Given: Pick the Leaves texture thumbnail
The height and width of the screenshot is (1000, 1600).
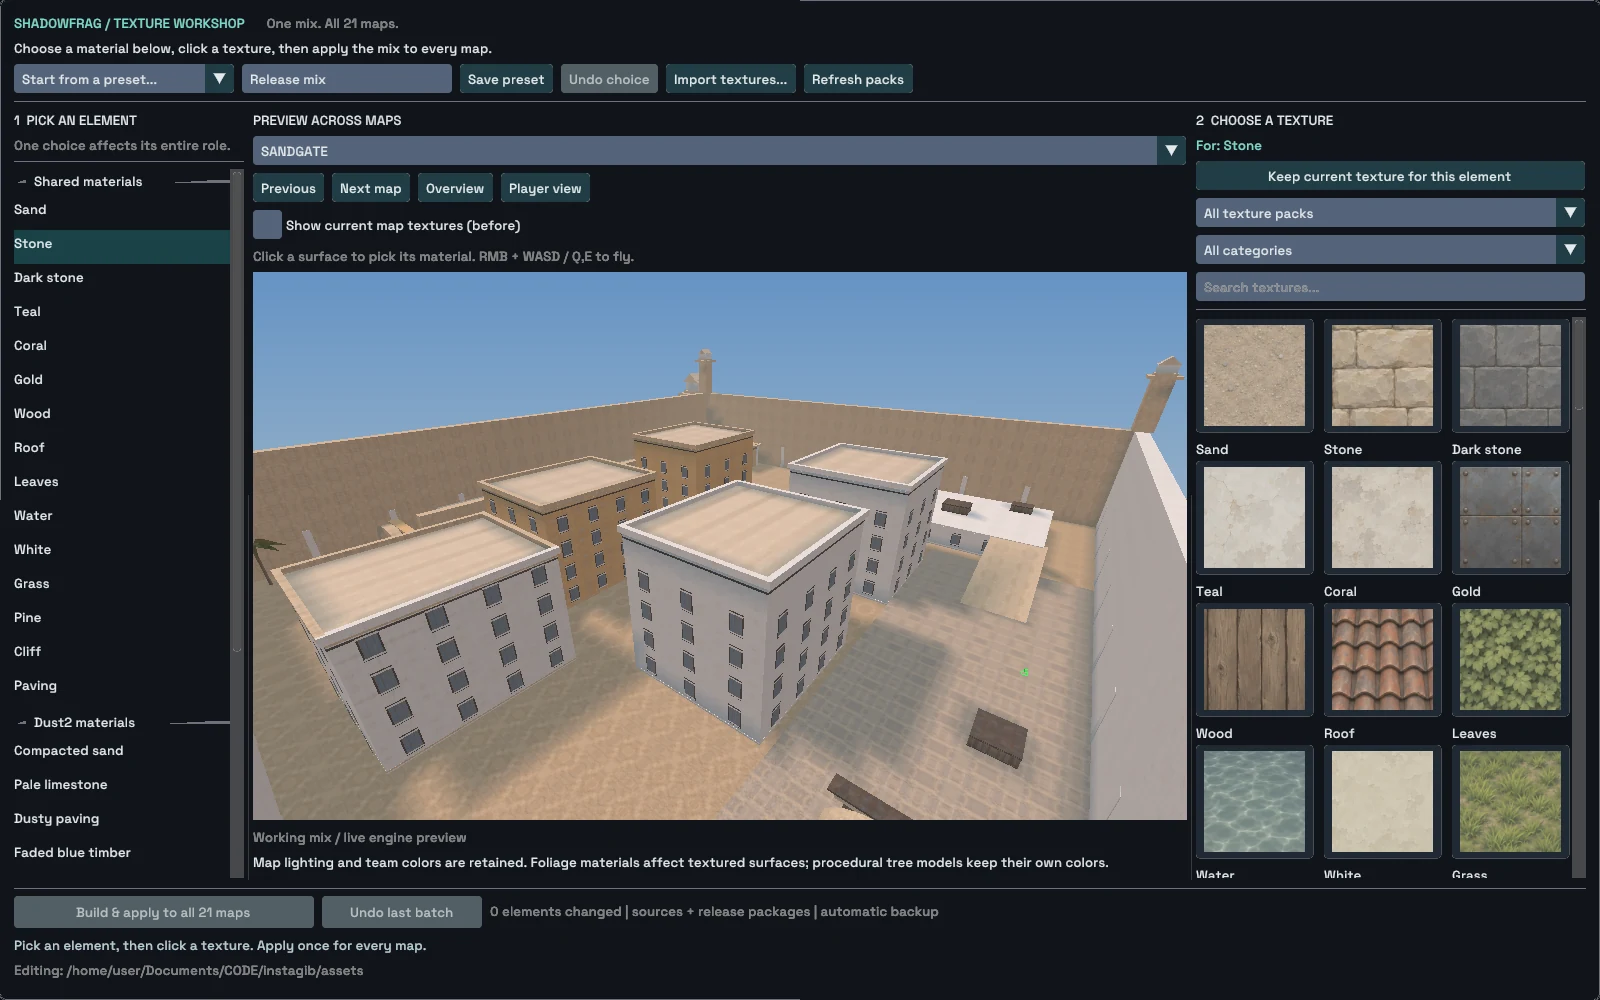Looking at the screenshot, I should click(x=1510, y=660).
